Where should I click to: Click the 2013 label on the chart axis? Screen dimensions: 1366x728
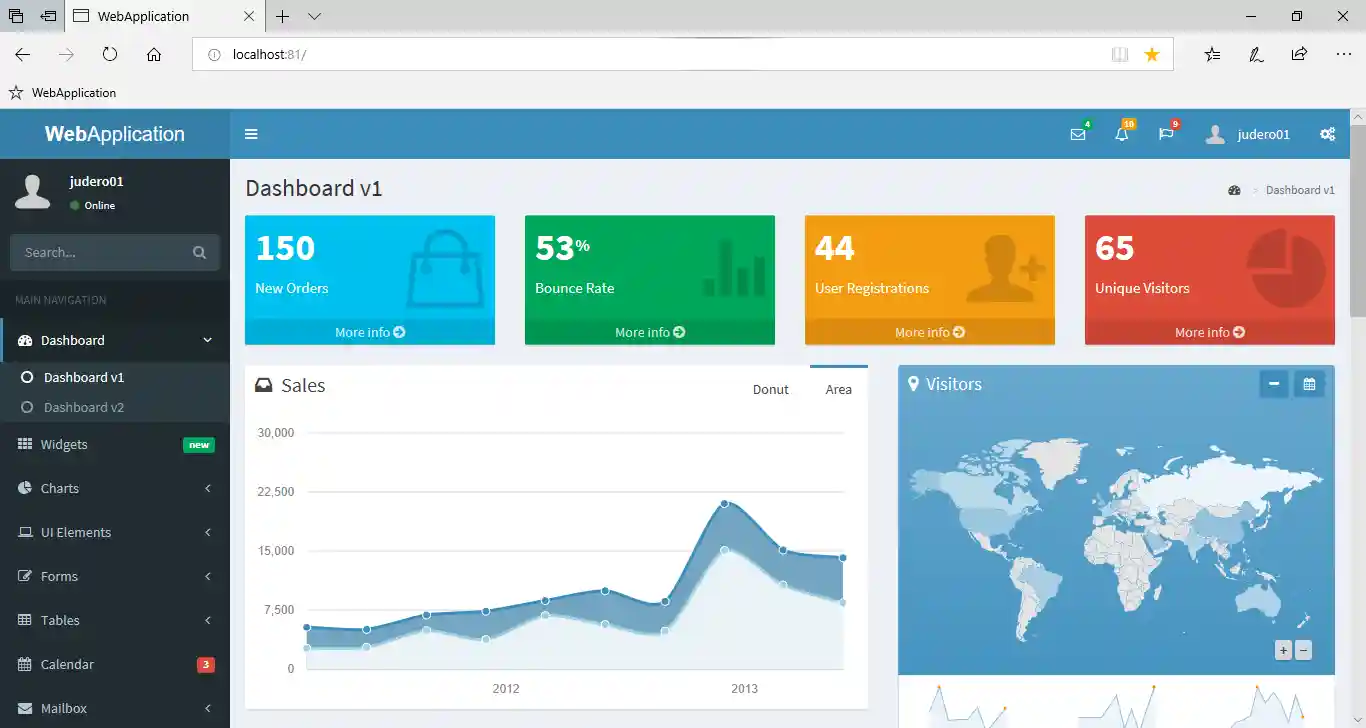pyautogui.click(x=745, y=689)
